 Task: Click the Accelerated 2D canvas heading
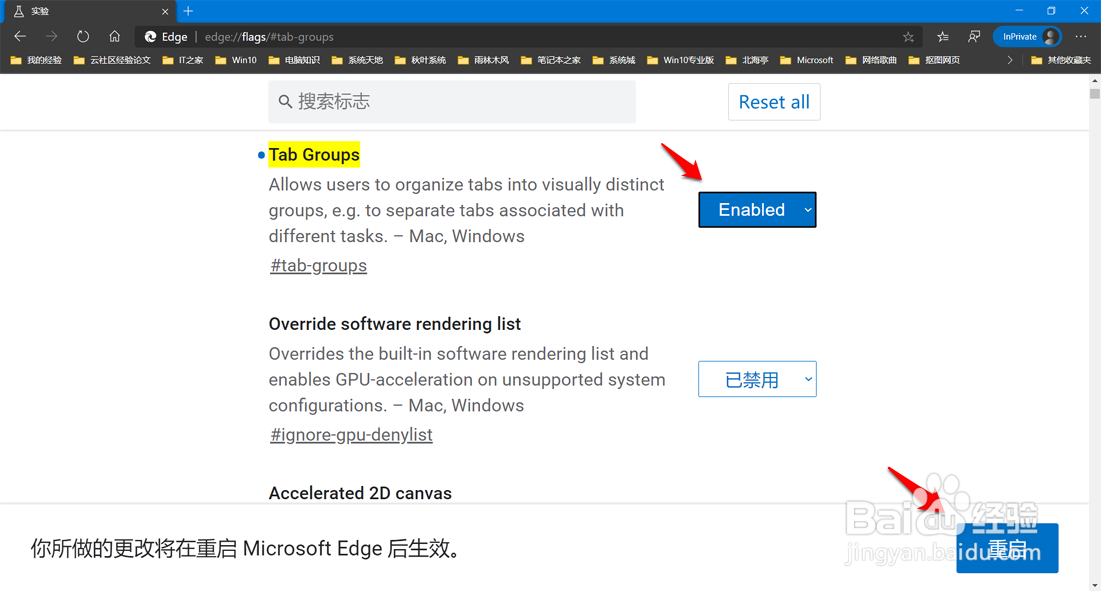coord(360,493)
